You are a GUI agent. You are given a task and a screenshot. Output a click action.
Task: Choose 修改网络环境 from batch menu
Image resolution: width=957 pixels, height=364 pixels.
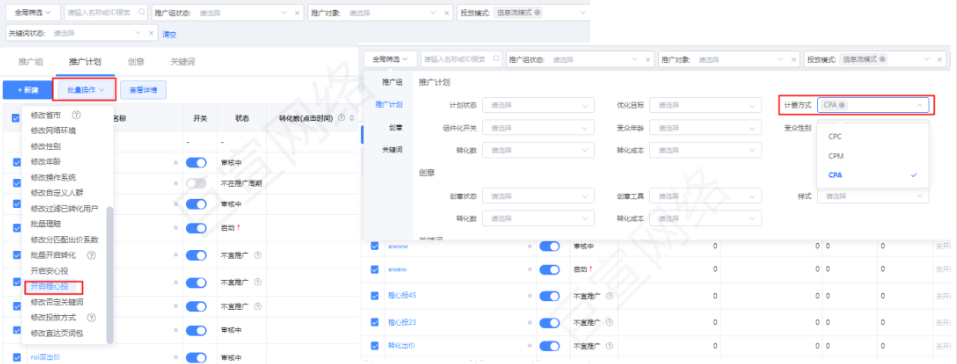tap(53, 130)
